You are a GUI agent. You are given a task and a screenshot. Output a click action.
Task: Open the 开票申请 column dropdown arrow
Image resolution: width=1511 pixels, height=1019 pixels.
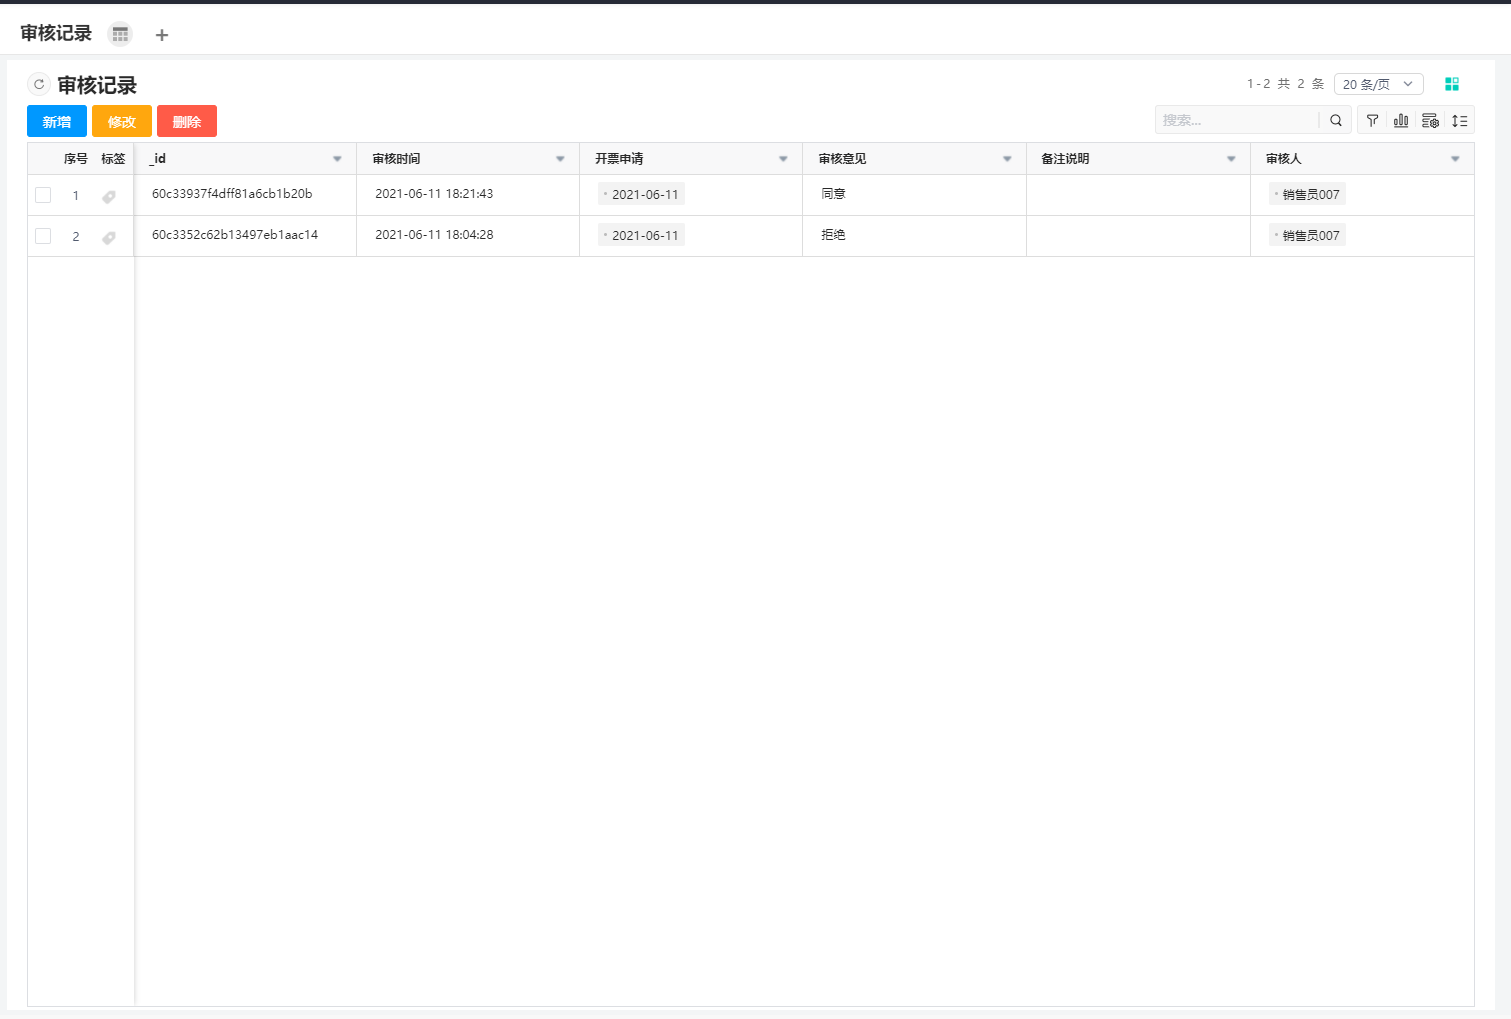coord(783,159)
